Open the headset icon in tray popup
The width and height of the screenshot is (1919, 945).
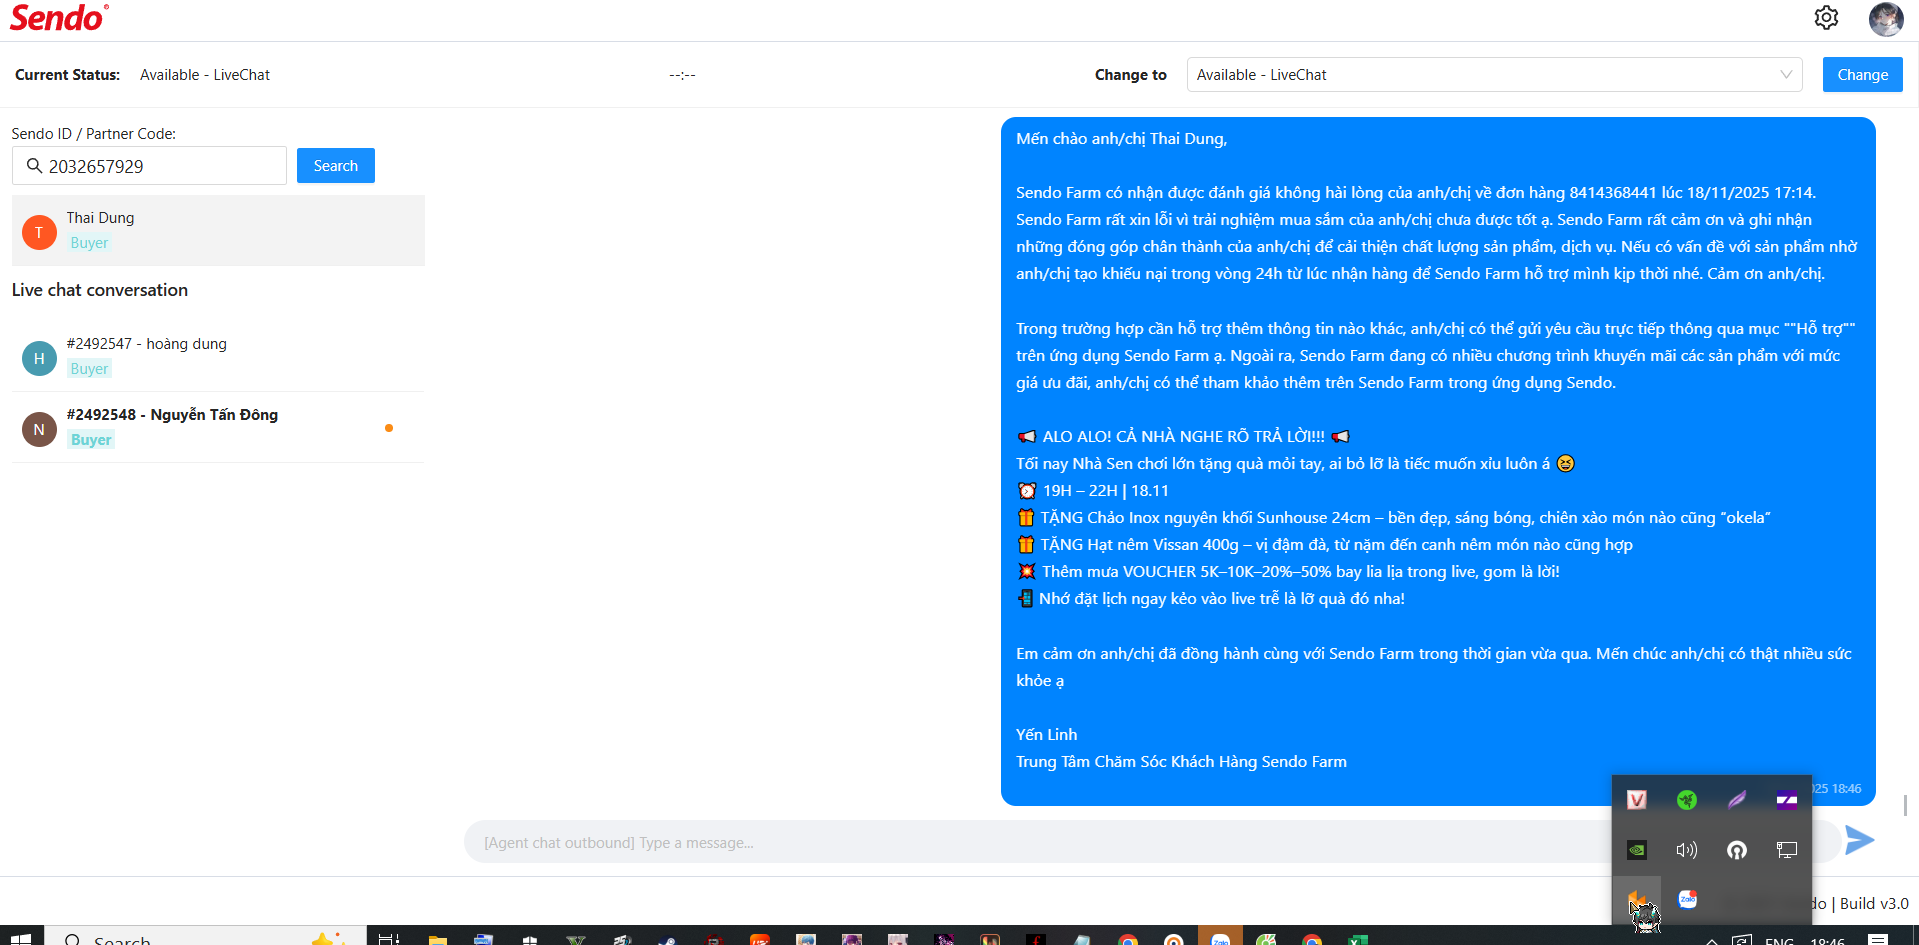(1737, 850)
